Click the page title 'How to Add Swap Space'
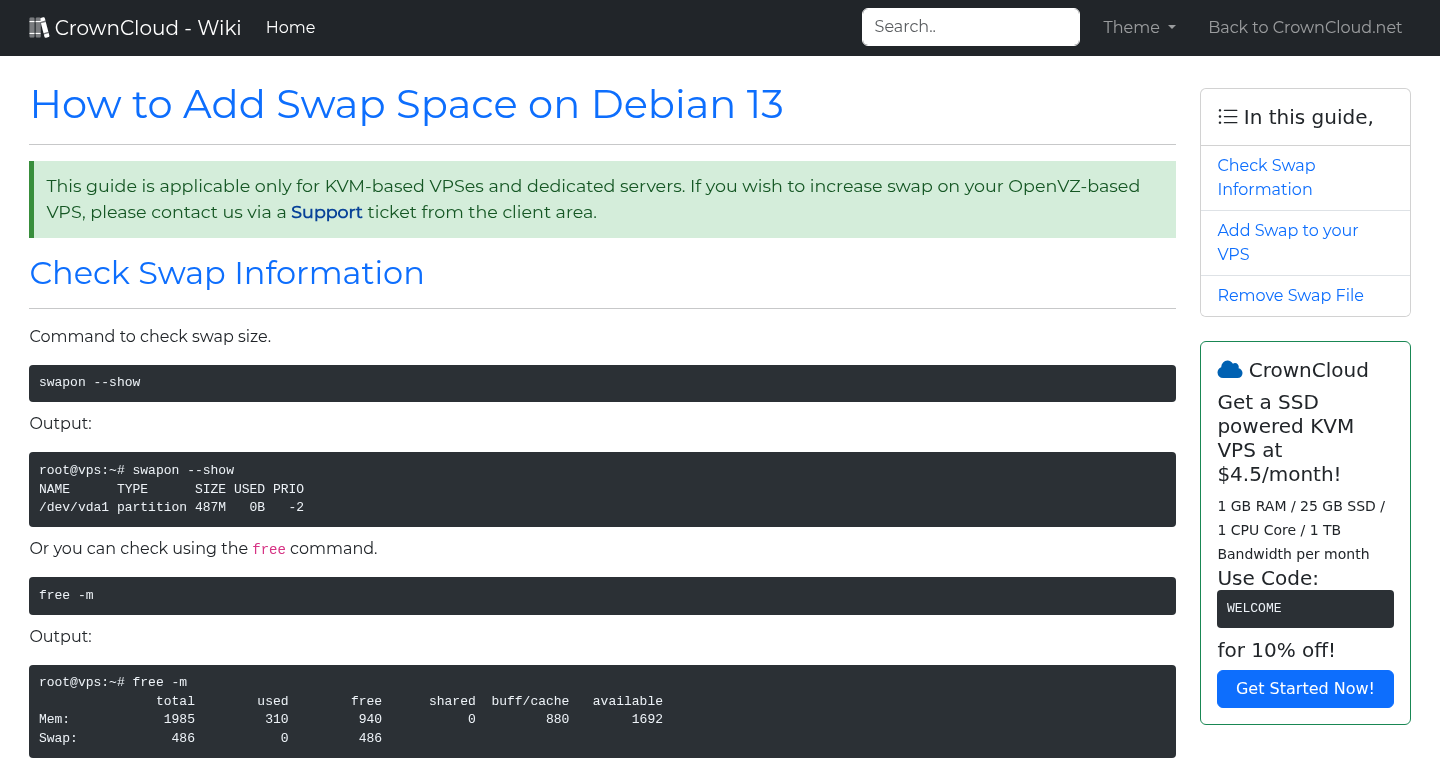Screen dimensions: 1440x761 click(x=406, y=104)
